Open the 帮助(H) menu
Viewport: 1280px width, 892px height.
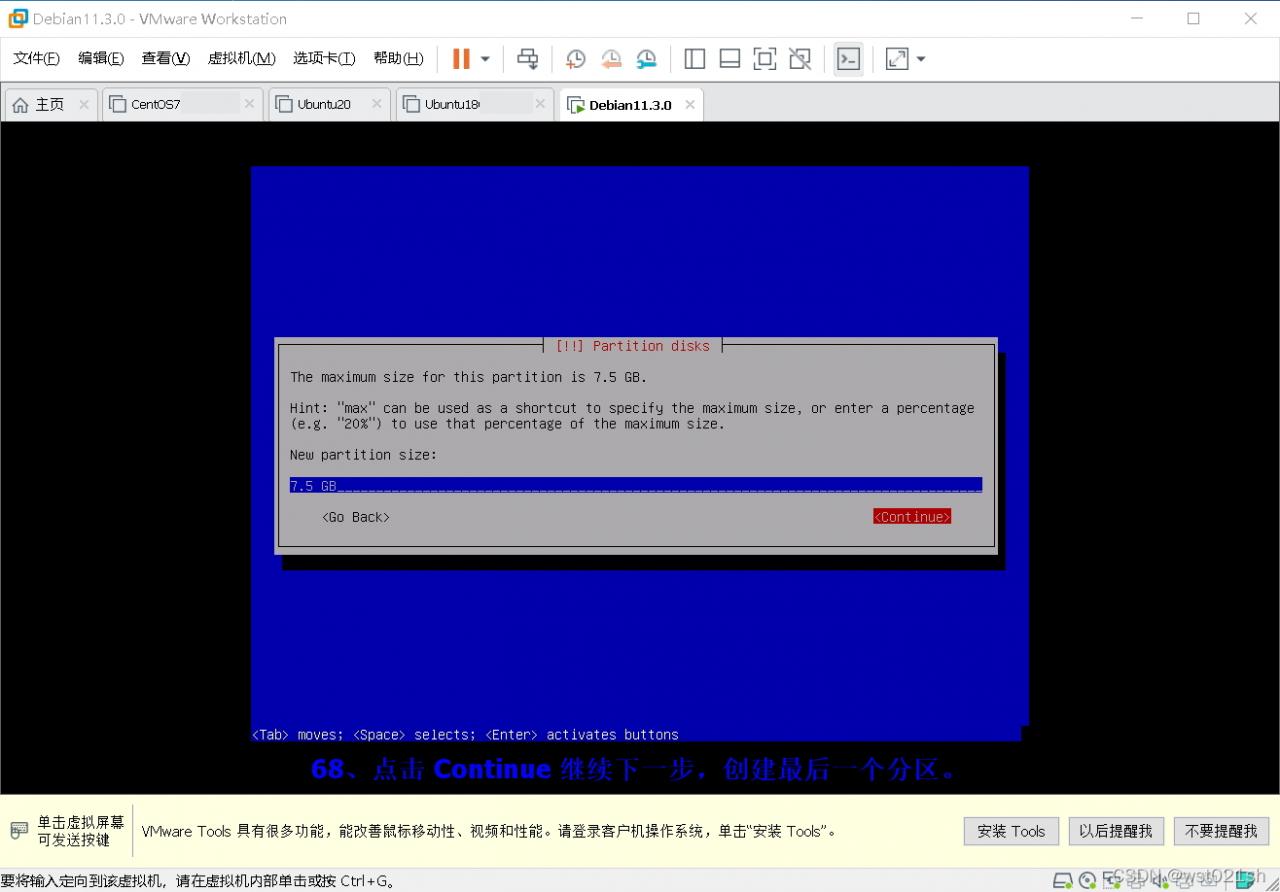[398, 58]
